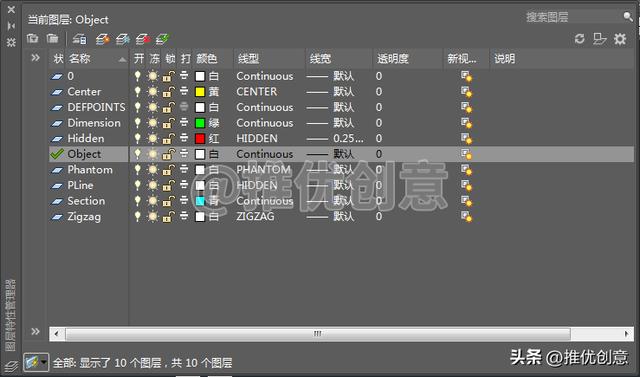640x377 pixels.
Task: Open the new group filter icon
Action: pyautogui.click(x=52, y=38)
